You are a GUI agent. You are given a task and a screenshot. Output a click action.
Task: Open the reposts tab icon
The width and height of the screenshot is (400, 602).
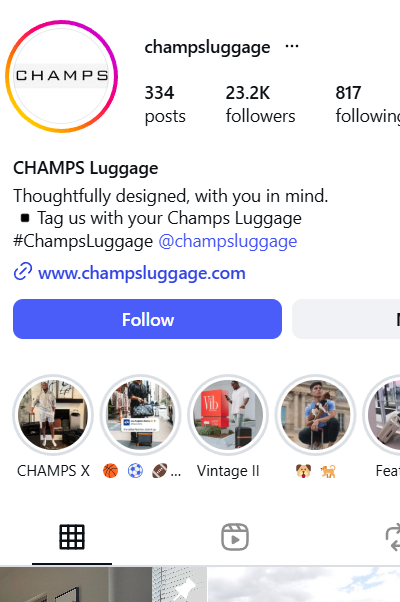pos(393,536)
